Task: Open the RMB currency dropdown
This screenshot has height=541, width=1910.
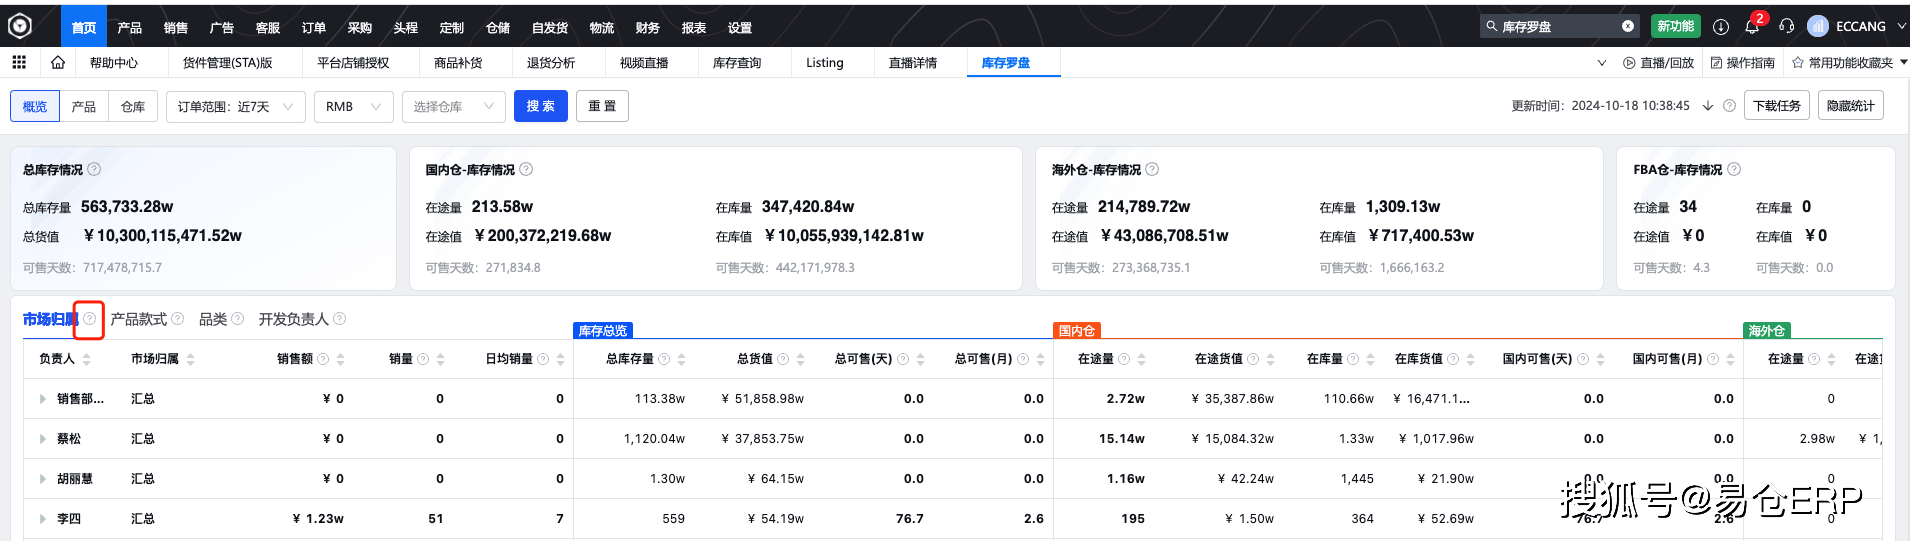Action: tap(353, 106)
